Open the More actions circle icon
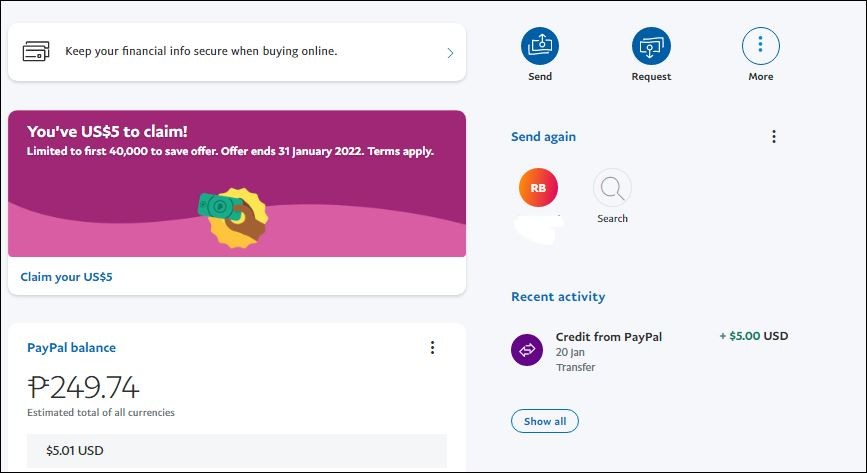 (760, 46)
